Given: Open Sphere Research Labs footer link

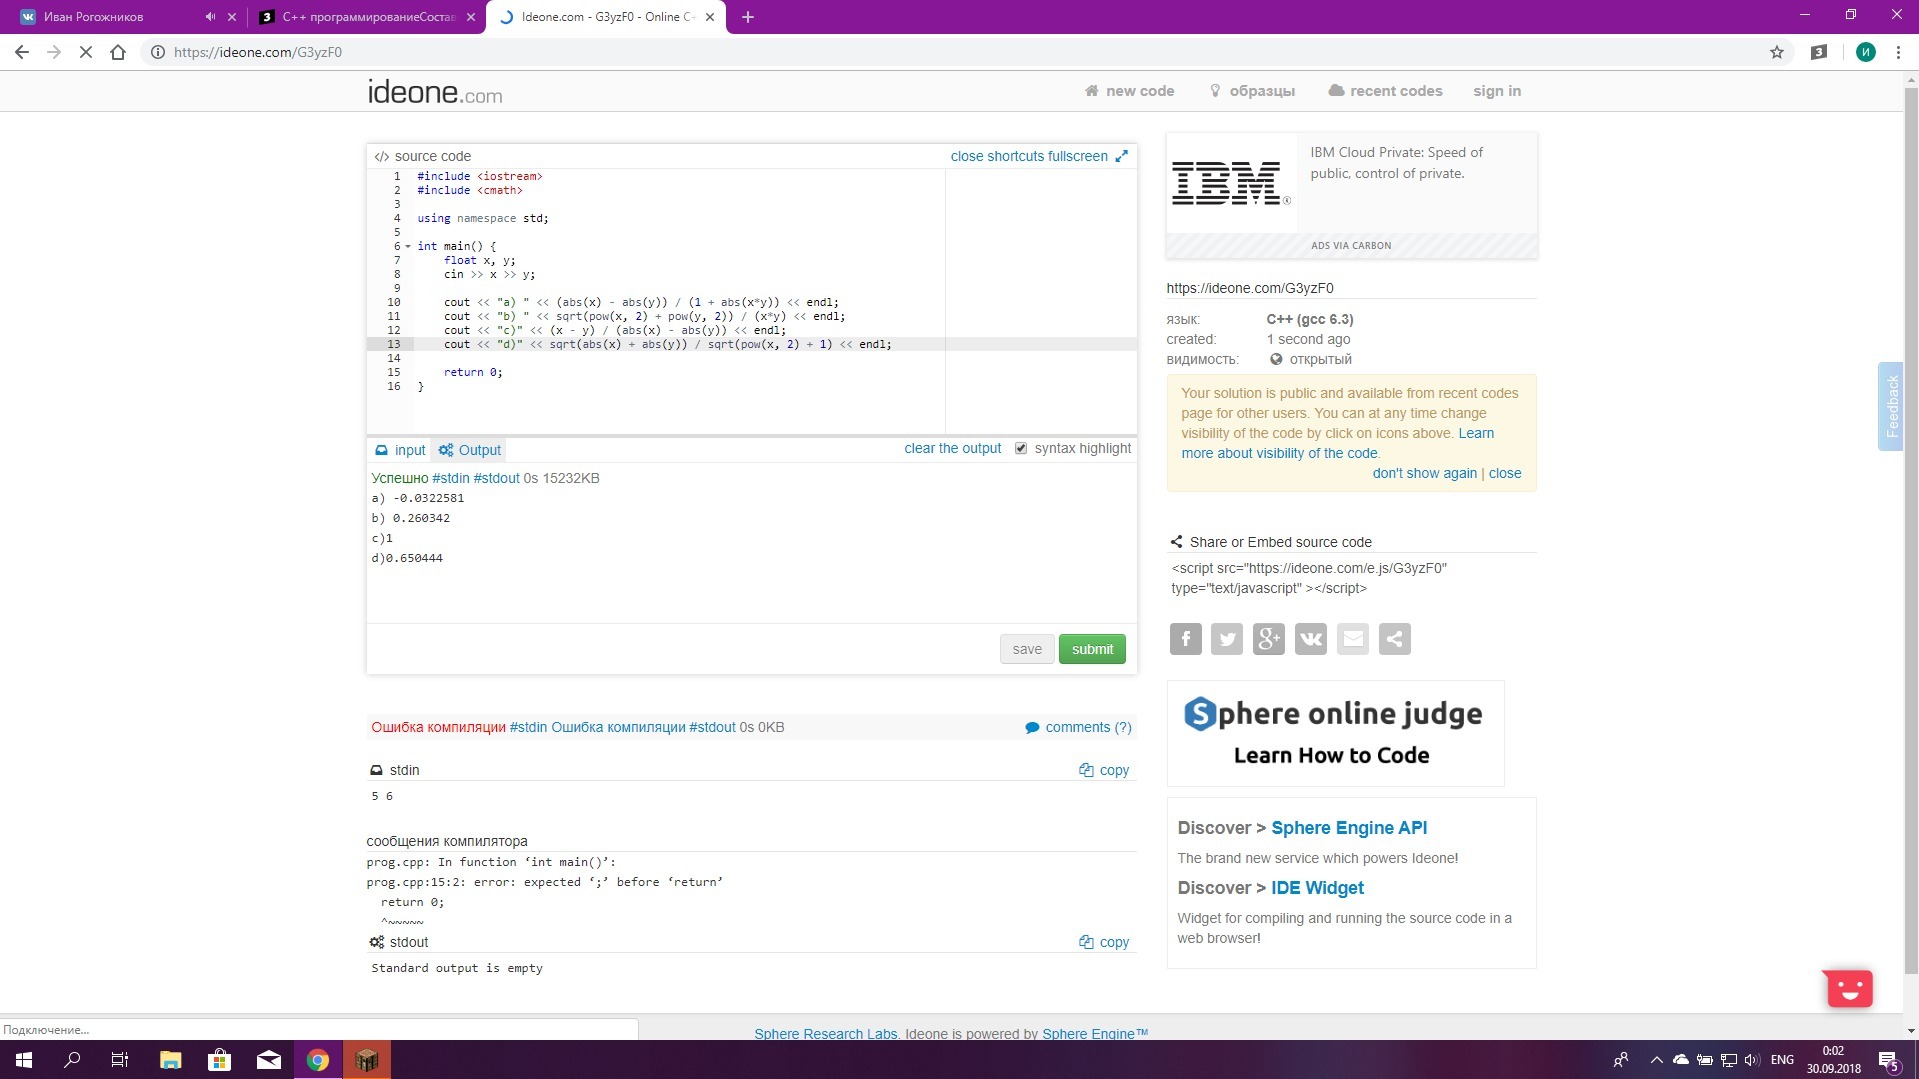Looking at the screenshot, I should 825,1033.
